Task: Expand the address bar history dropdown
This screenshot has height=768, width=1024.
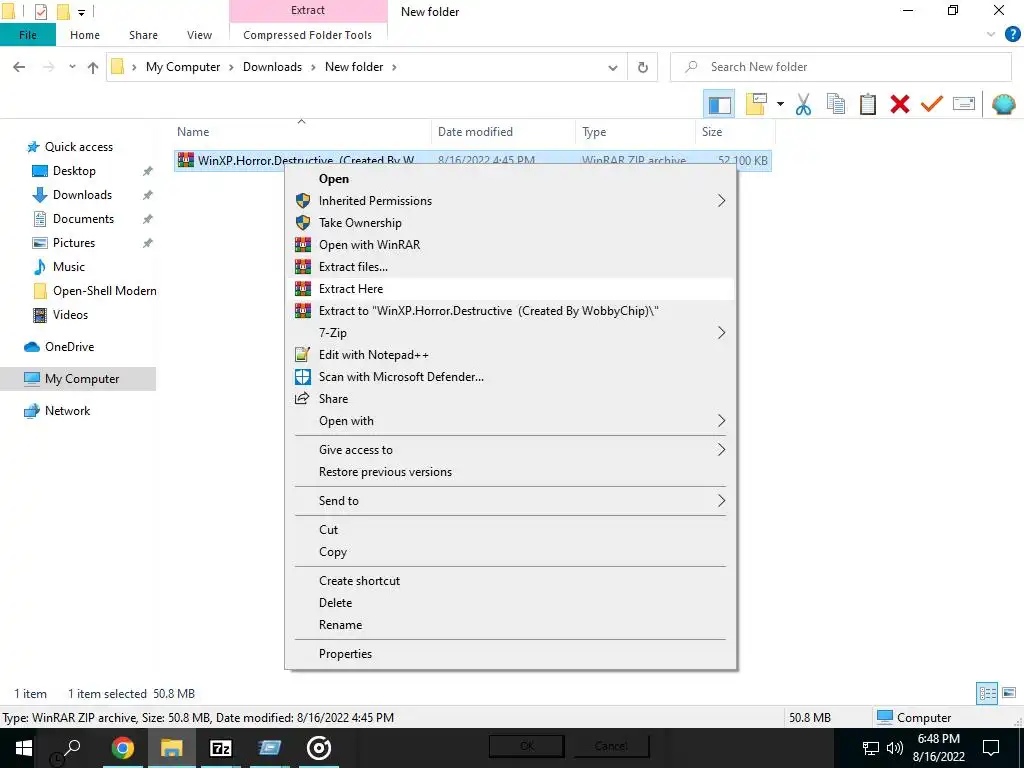Action: pos(613,67)
